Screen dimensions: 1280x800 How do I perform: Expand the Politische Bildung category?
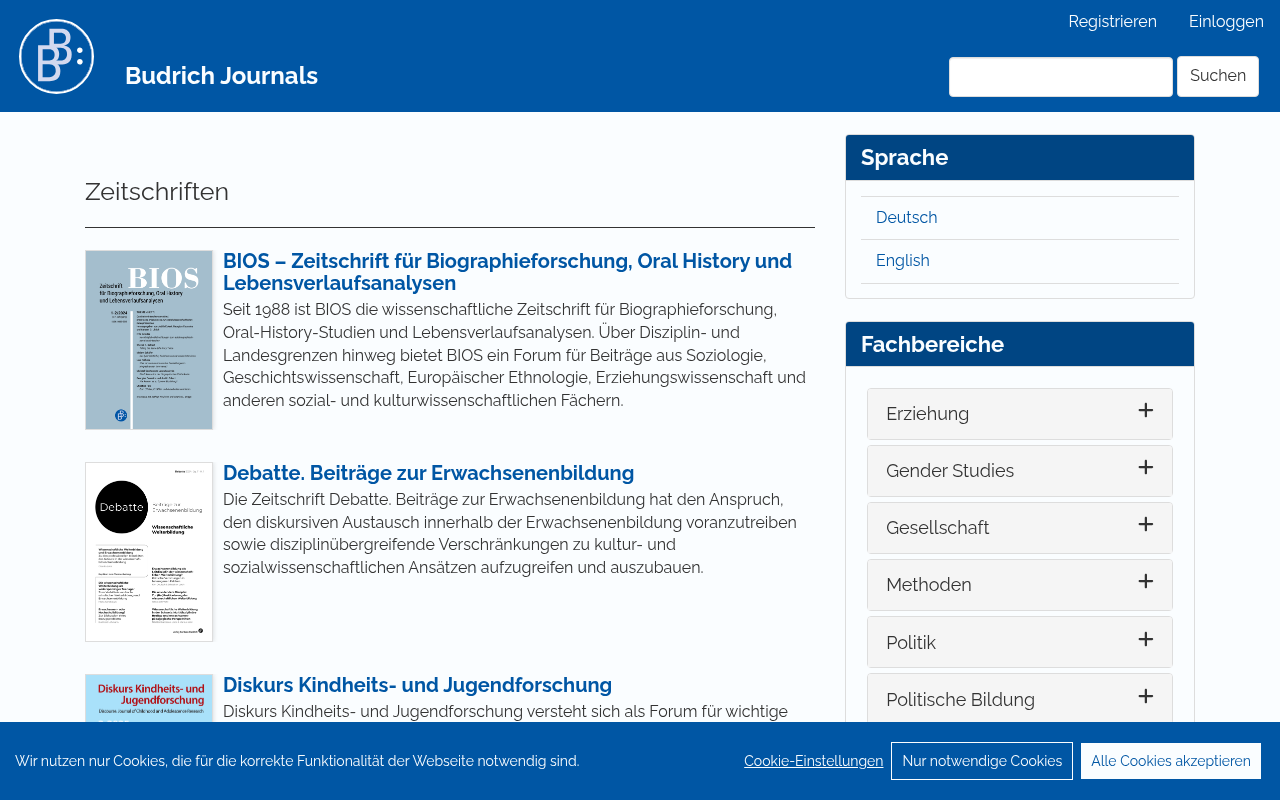pyautogui.click(x=1020, y=698)
